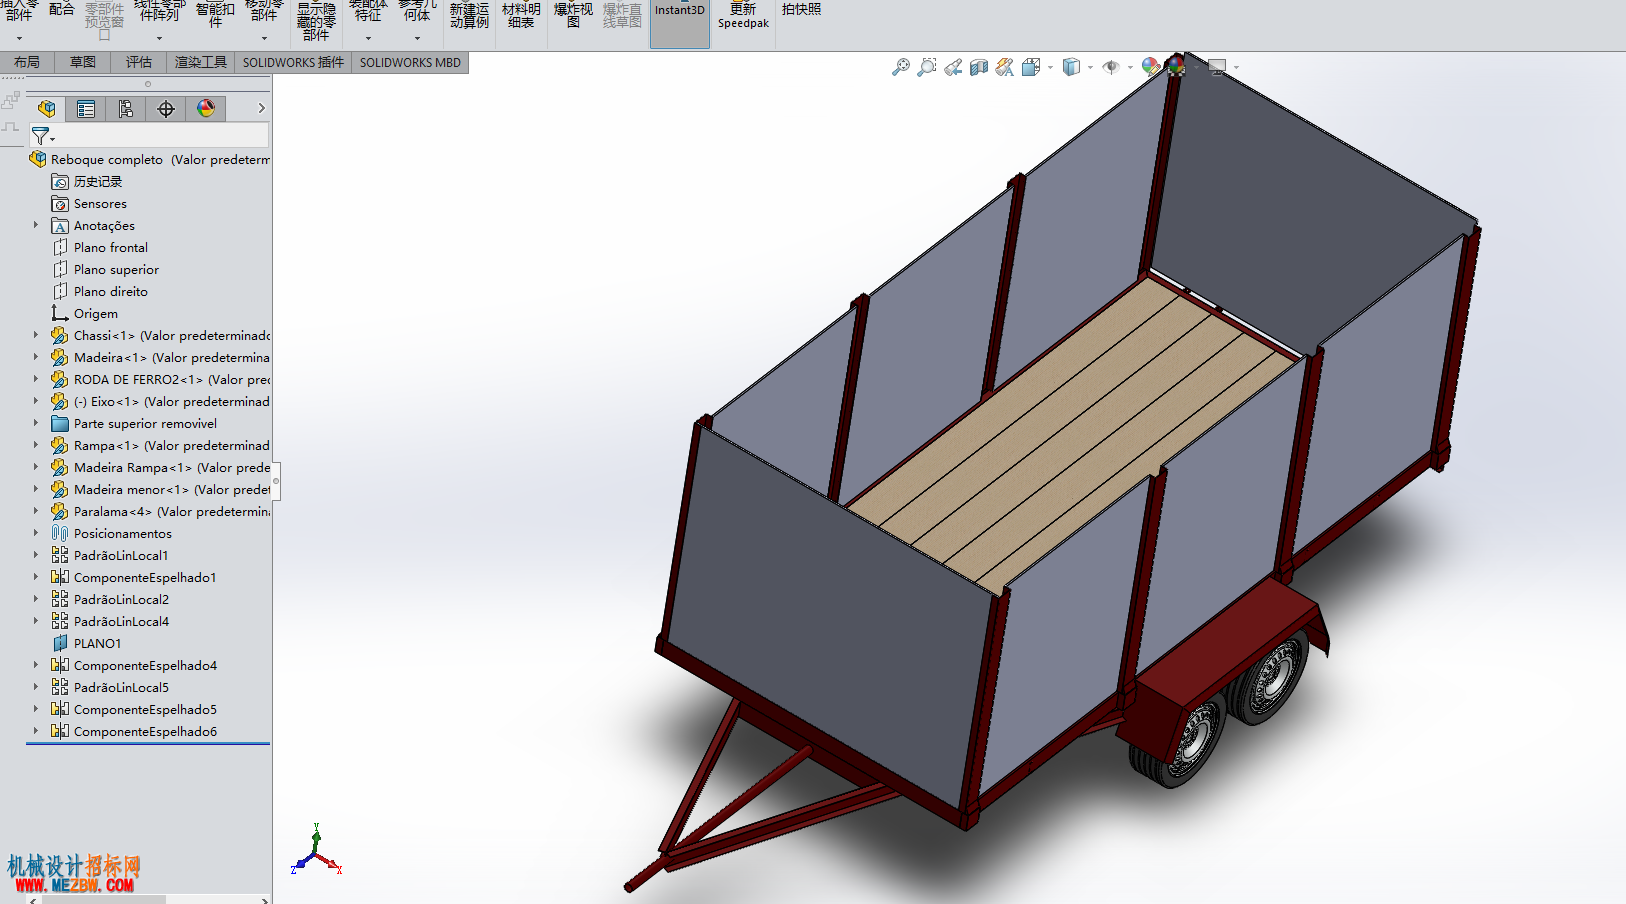The height and width of the screenshot is (904, 1626).
Task: Click the Display Style icon
Action: tap(1071, 67)
